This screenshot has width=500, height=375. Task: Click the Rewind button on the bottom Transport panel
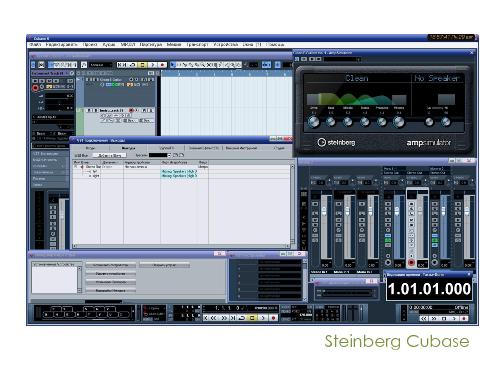215,318
